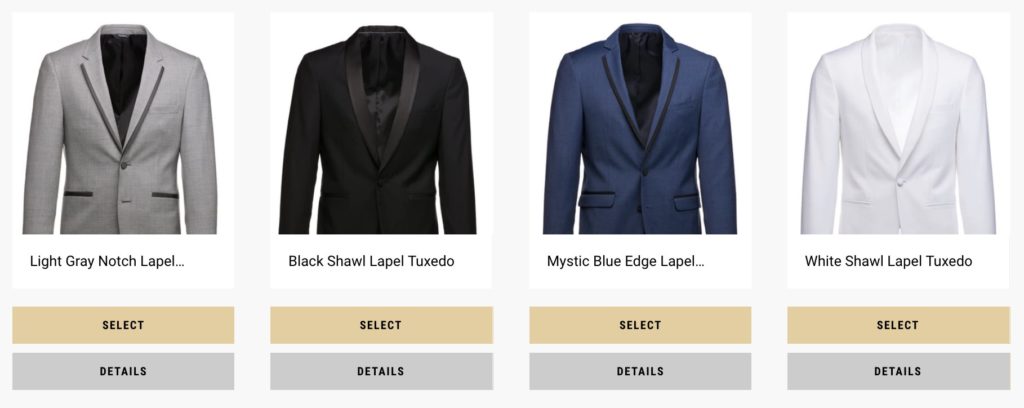The height and width of the screenshot is (408, 1024).
Task: Click the Mystic Blue Edge Lapel title text
Action: (x=625, y=262)
